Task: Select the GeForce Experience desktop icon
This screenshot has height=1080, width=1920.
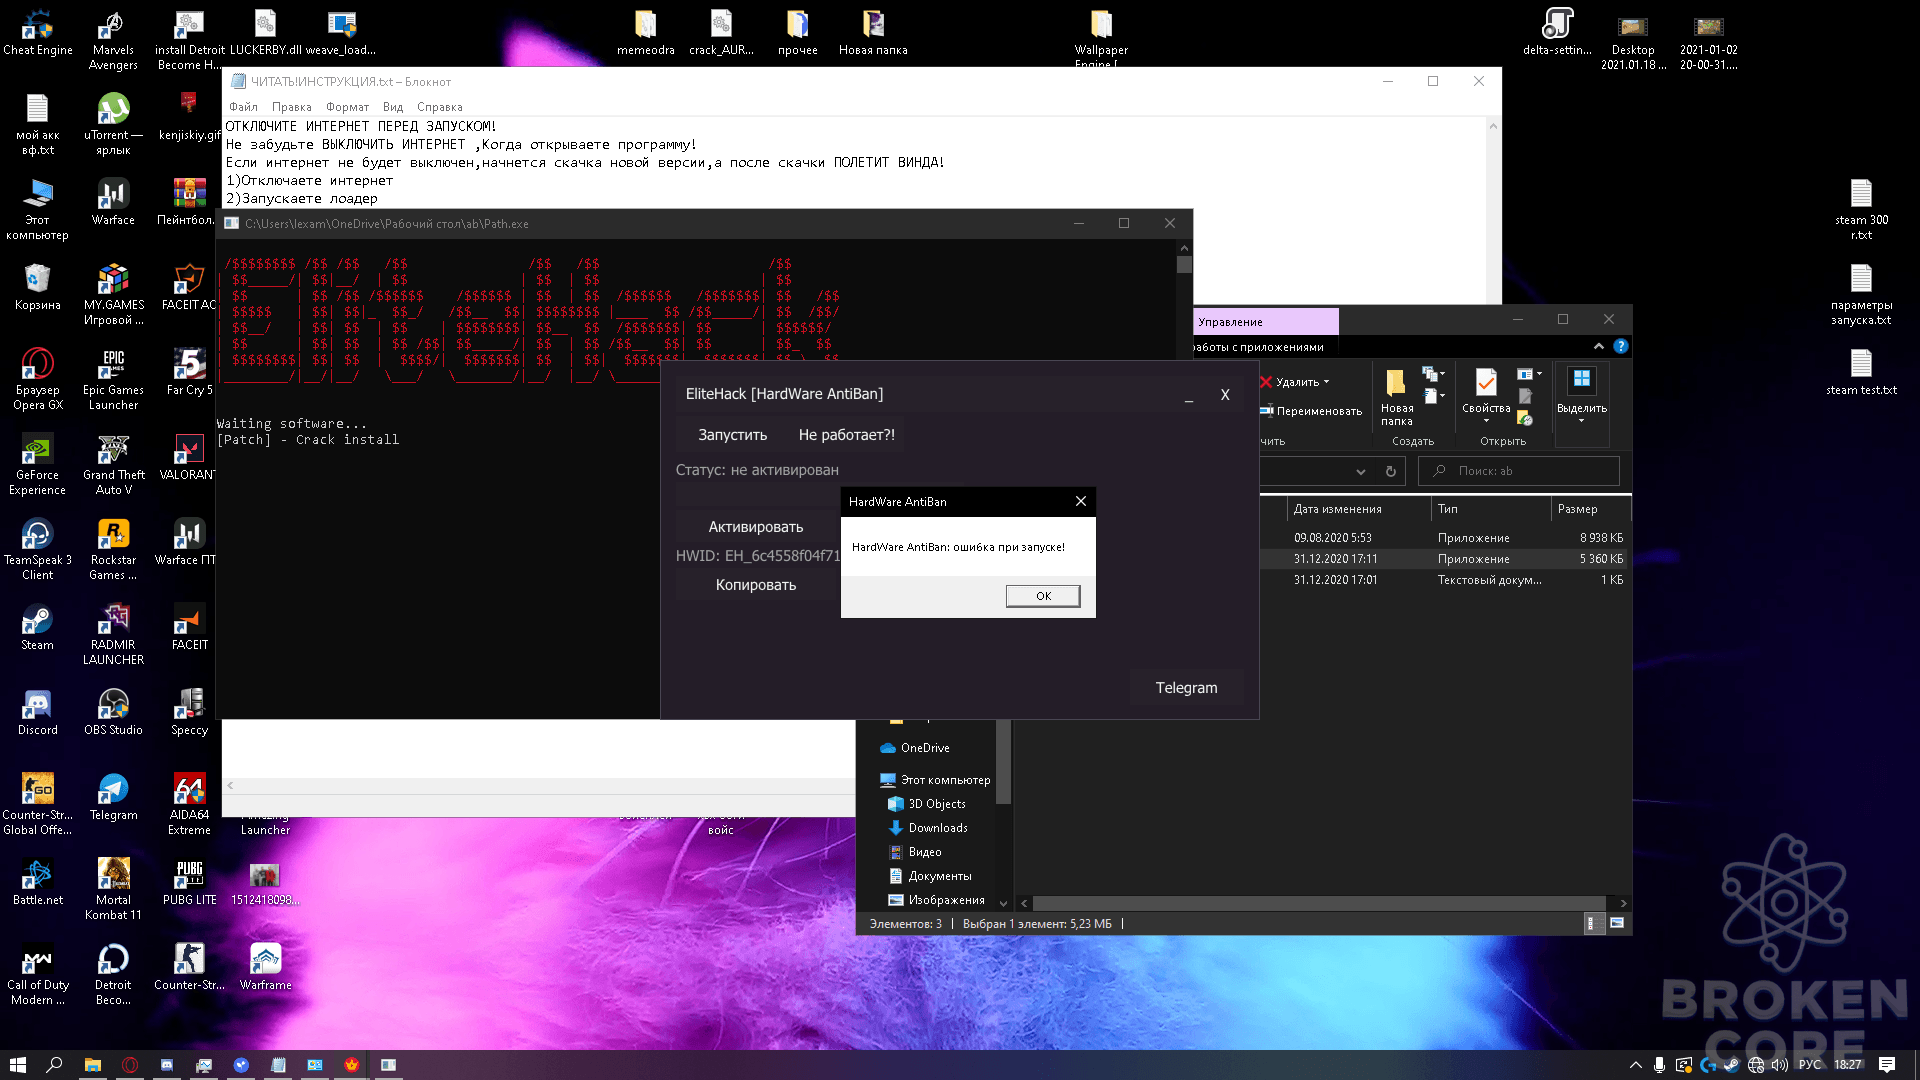Action: pyautogui.click(x=38, y=466)
